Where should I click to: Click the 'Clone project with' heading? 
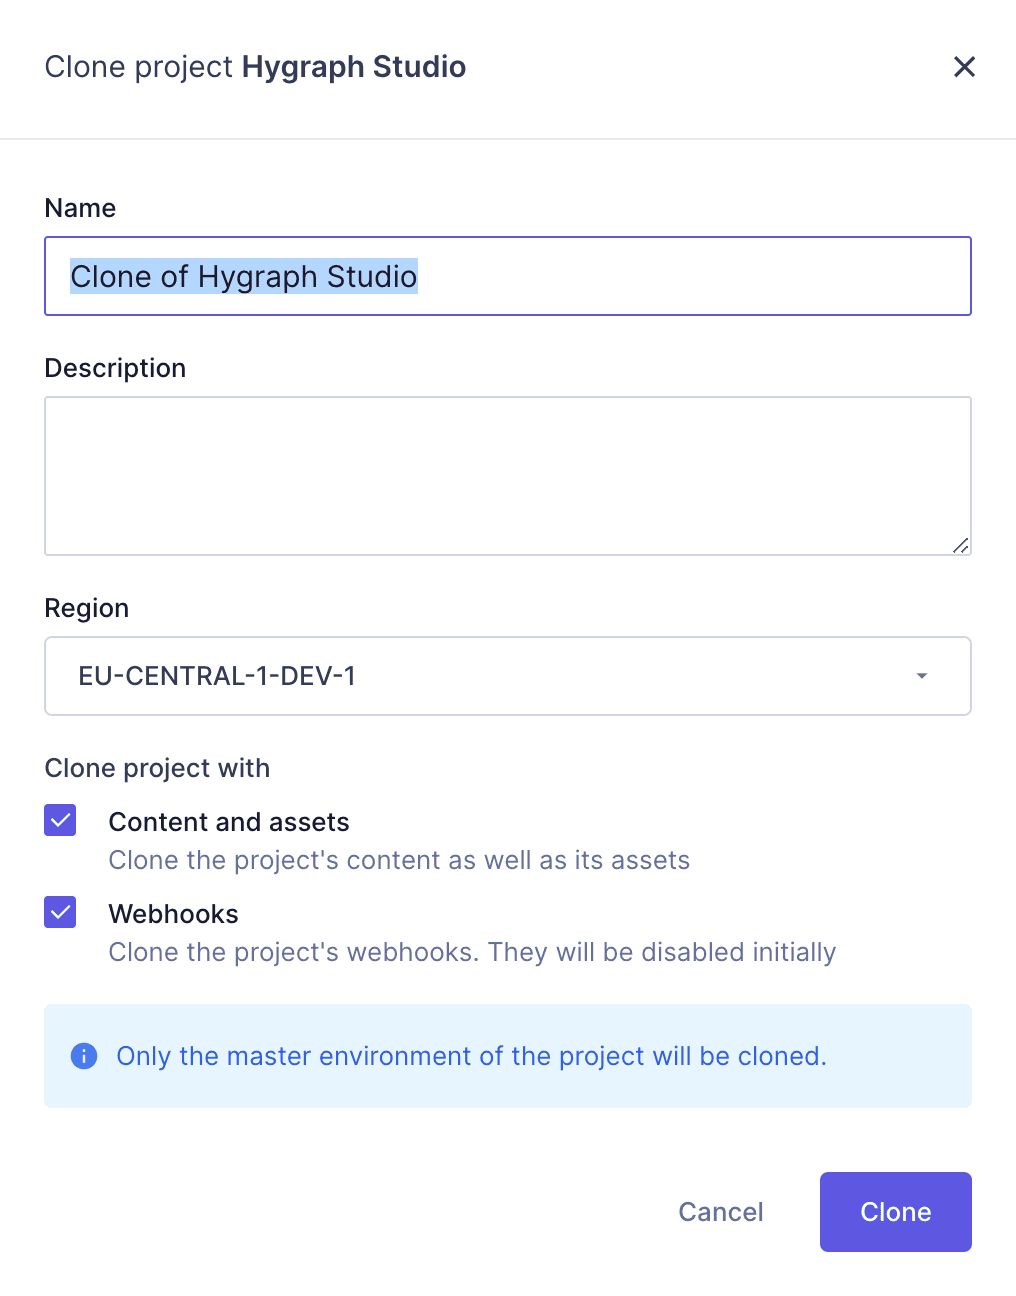(x=157, y=768)
